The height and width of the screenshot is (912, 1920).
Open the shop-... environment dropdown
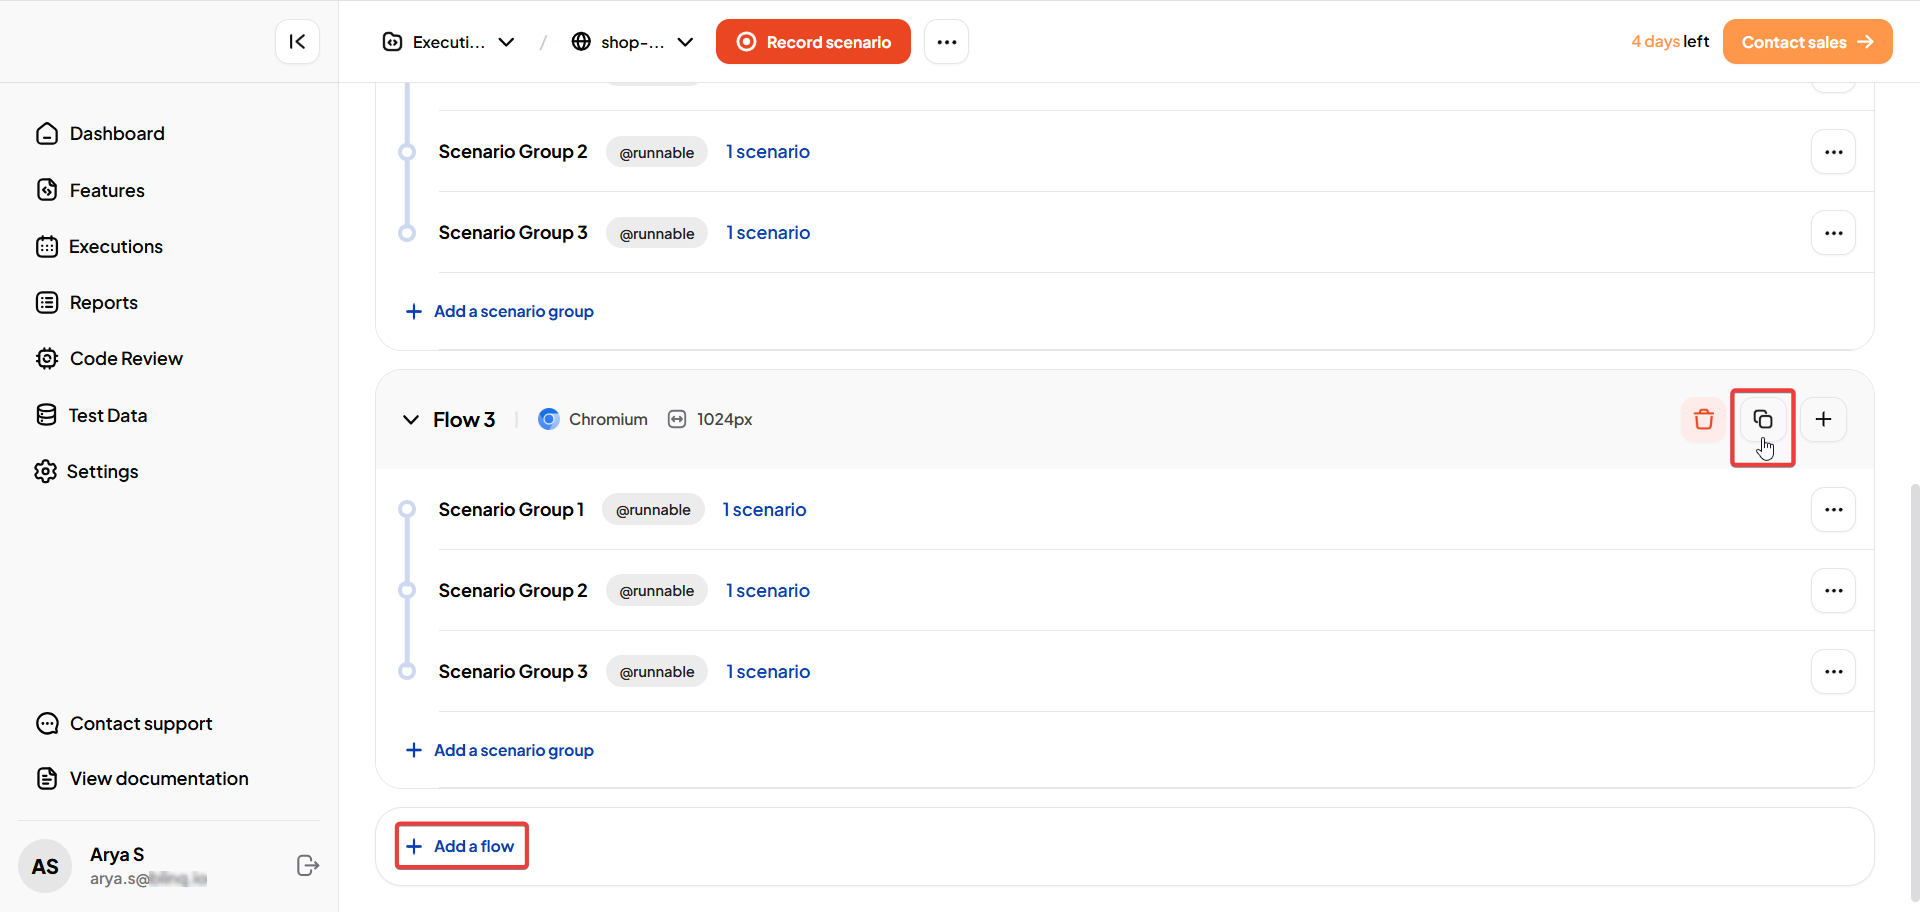pos(632,42)
